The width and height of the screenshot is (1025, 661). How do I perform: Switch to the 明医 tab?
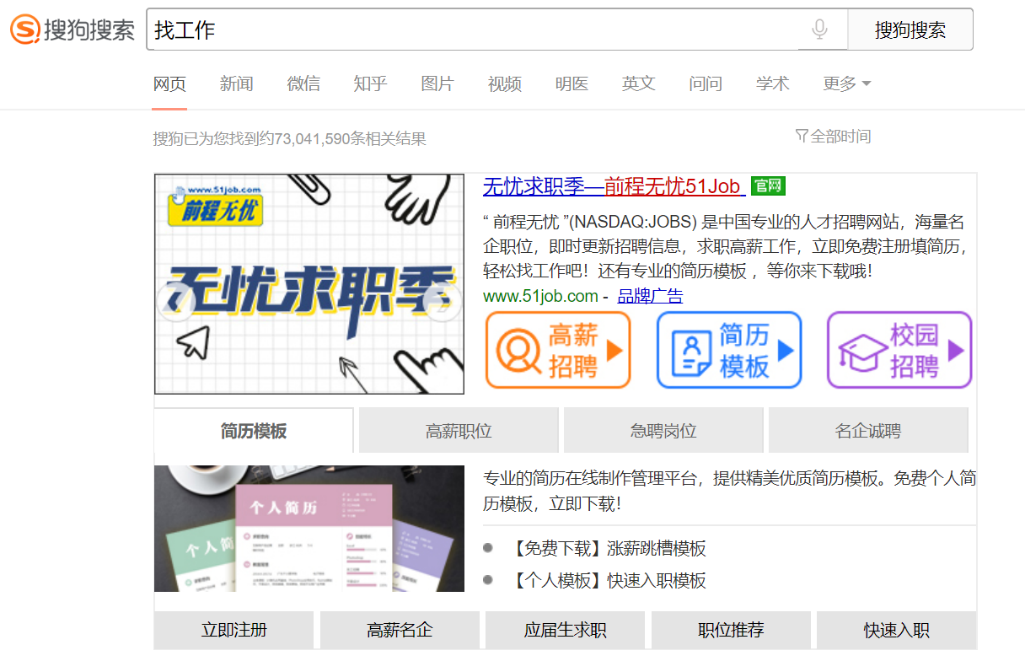tap(571, 84)
